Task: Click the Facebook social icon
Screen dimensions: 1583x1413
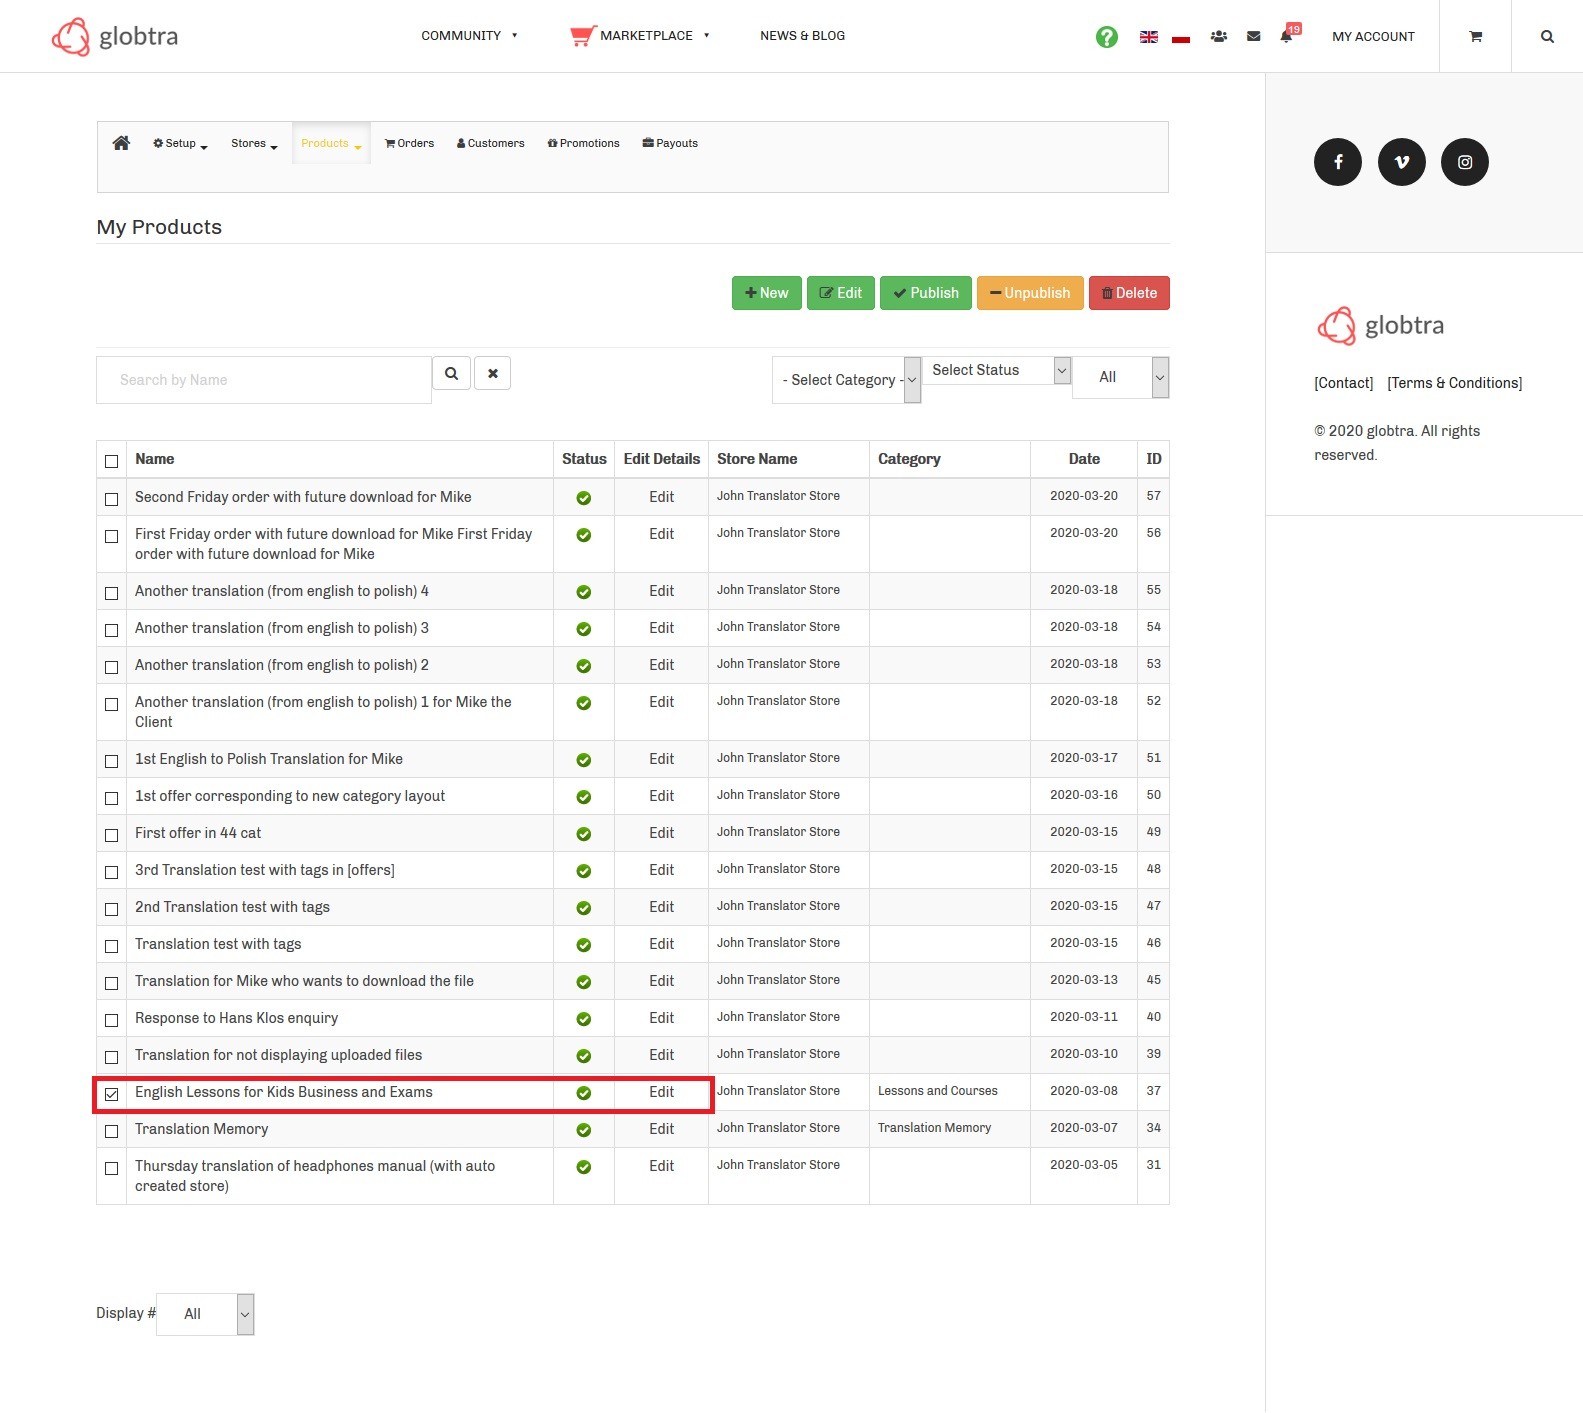Action: coord(1337,162)
